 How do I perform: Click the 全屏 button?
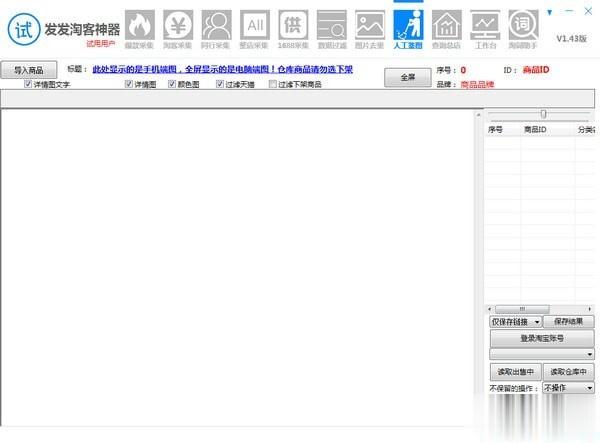408,77
